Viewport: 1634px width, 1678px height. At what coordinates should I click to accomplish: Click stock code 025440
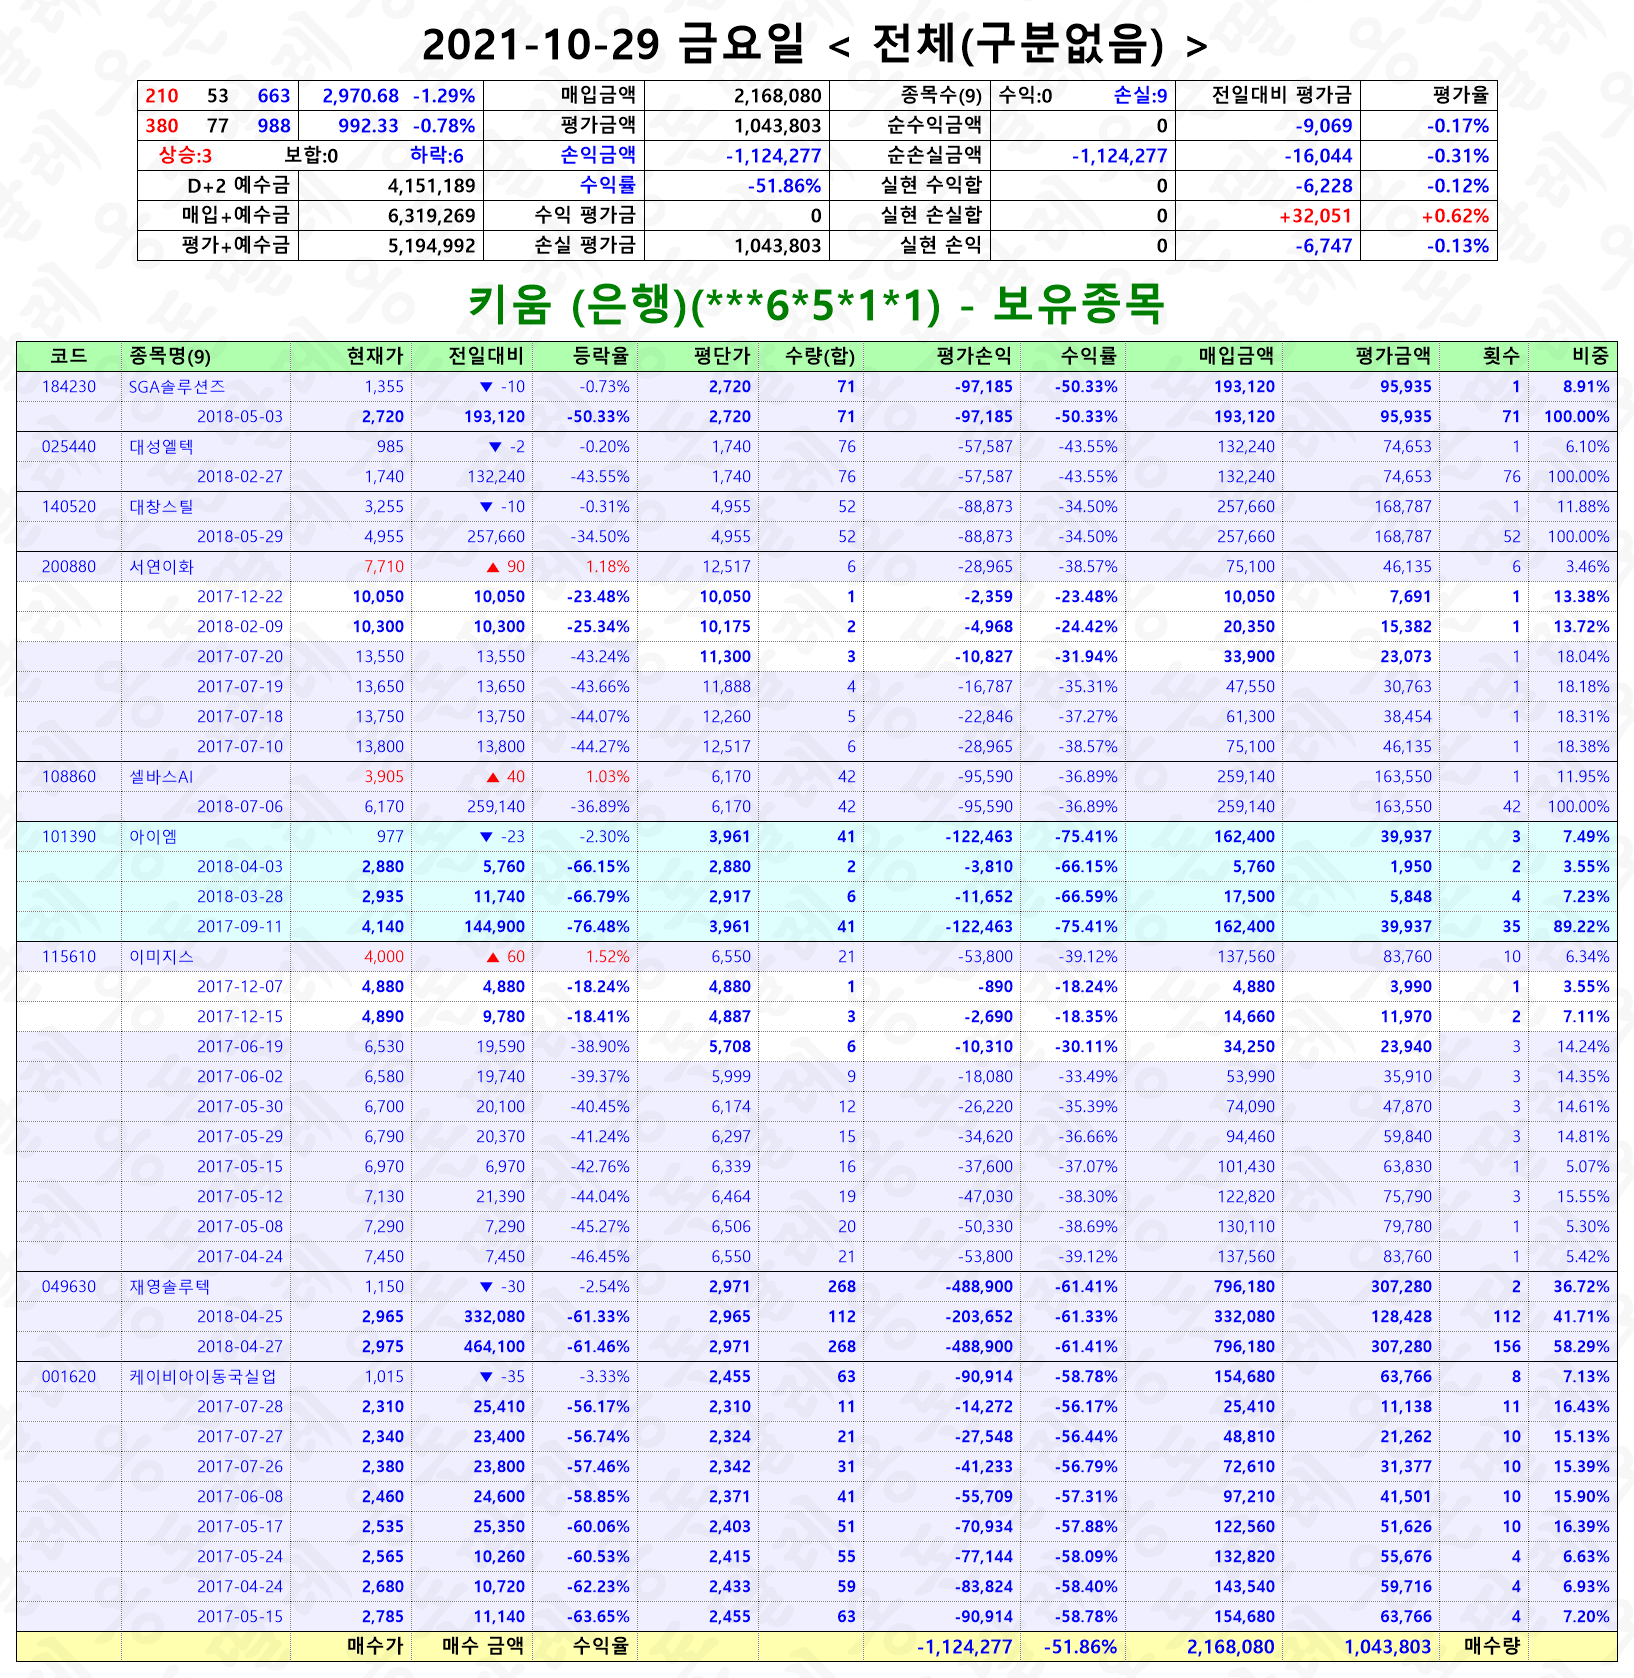click(69, 446)
